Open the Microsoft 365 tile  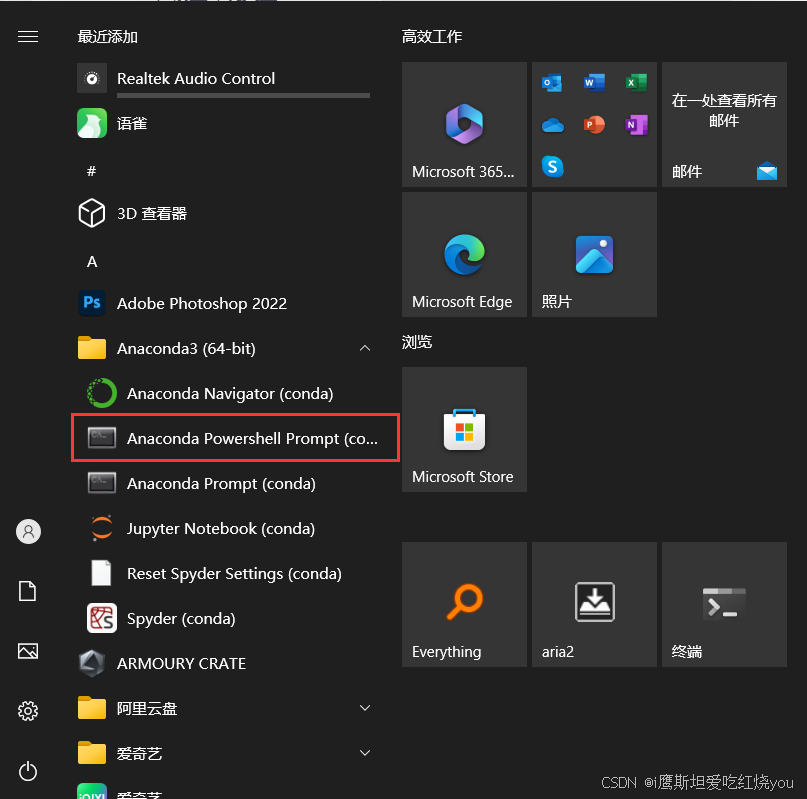[x=464, y=124]
